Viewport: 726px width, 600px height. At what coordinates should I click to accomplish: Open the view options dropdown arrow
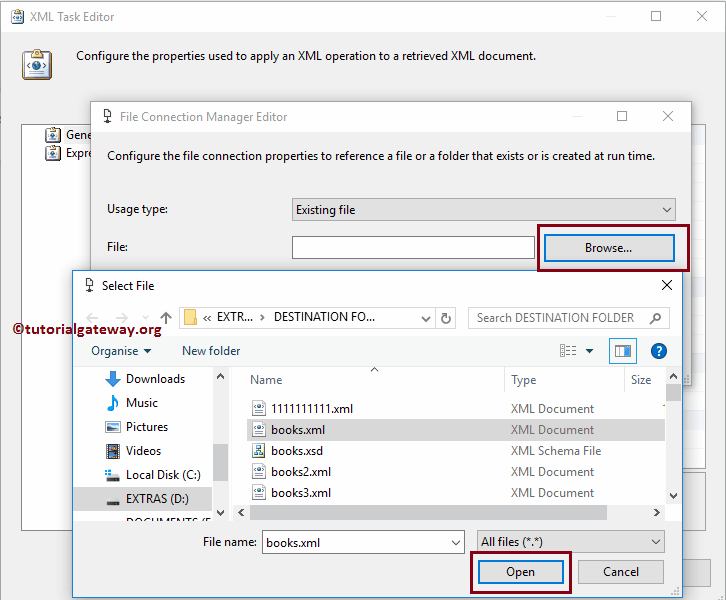click(x=589, y=351)
